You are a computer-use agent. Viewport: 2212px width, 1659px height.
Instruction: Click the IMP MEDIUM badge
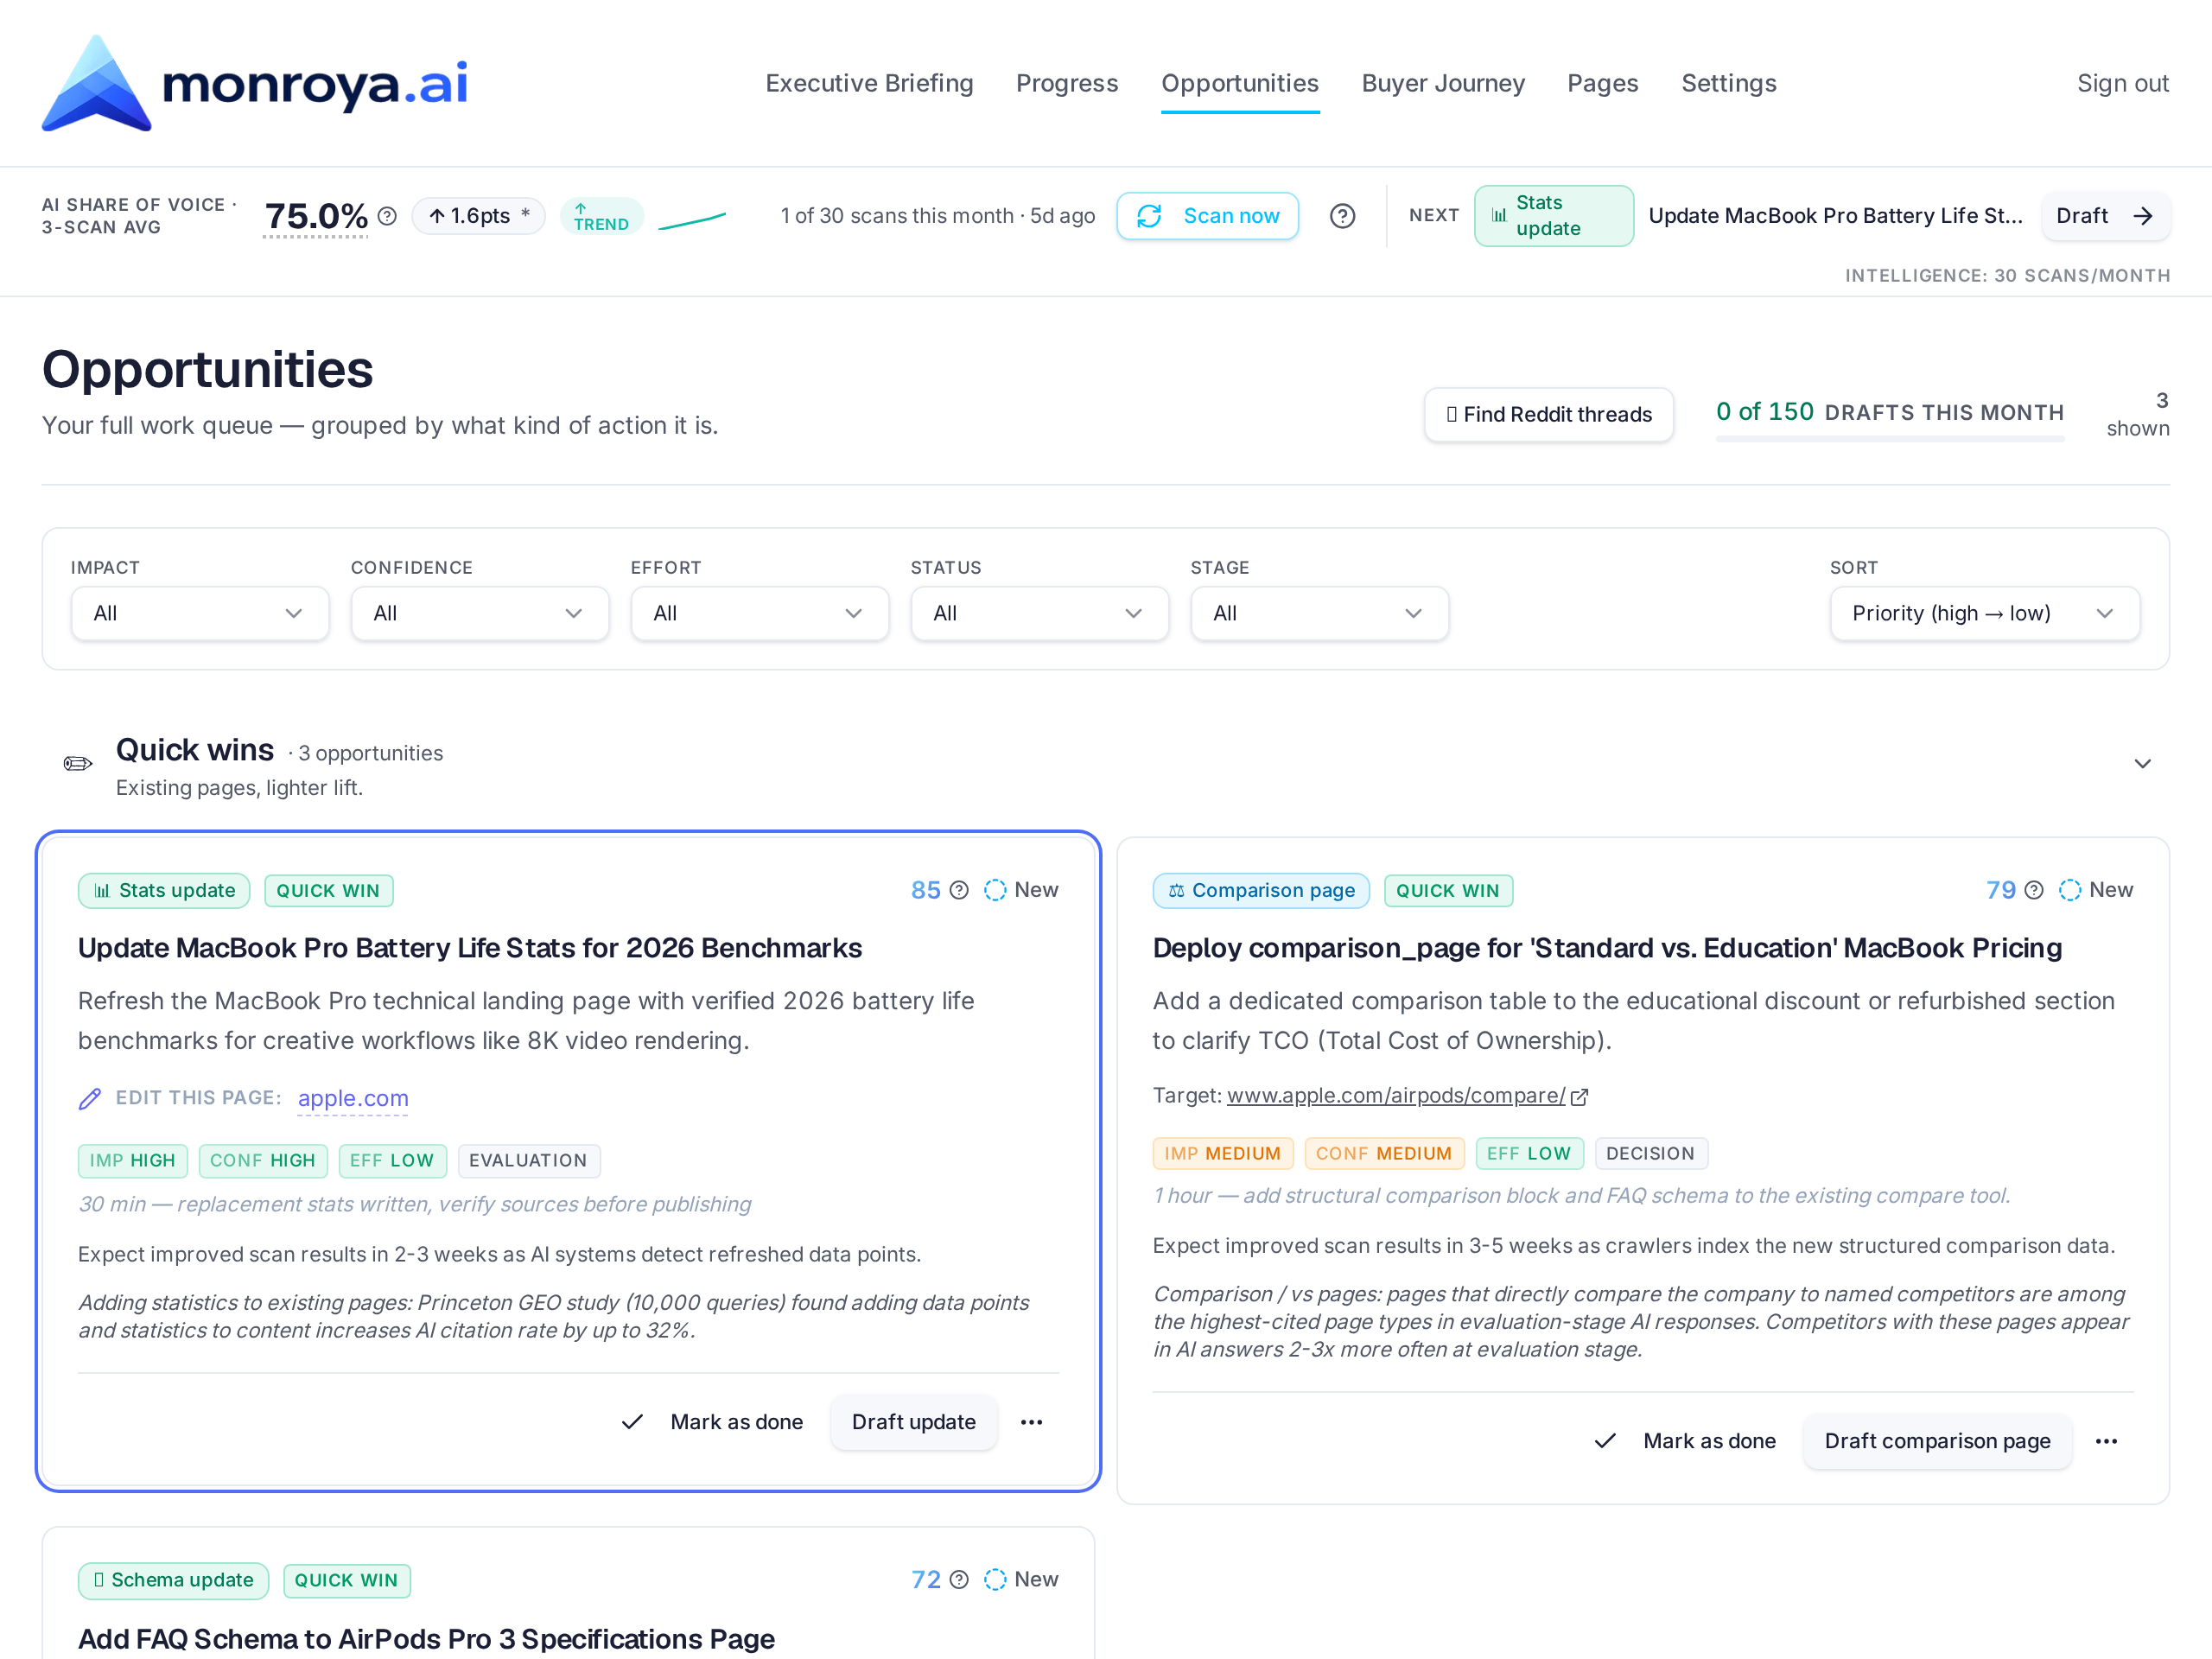click(1223, 1154)
